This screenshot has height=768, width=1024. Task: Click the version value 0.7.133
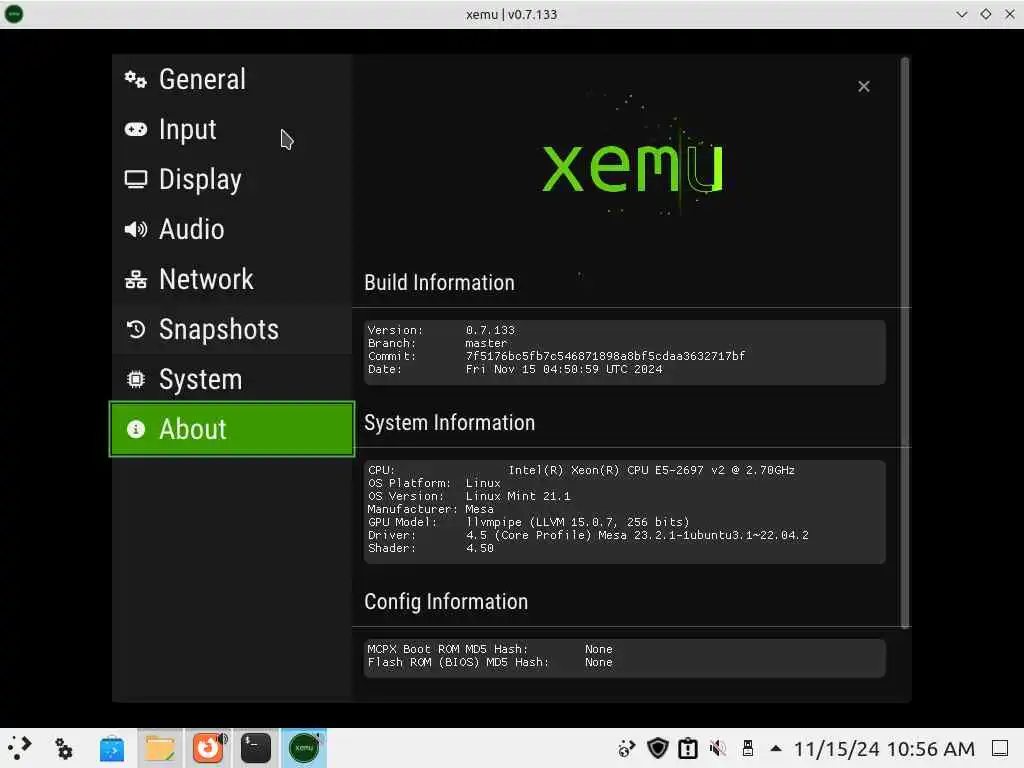coord(490,330)
